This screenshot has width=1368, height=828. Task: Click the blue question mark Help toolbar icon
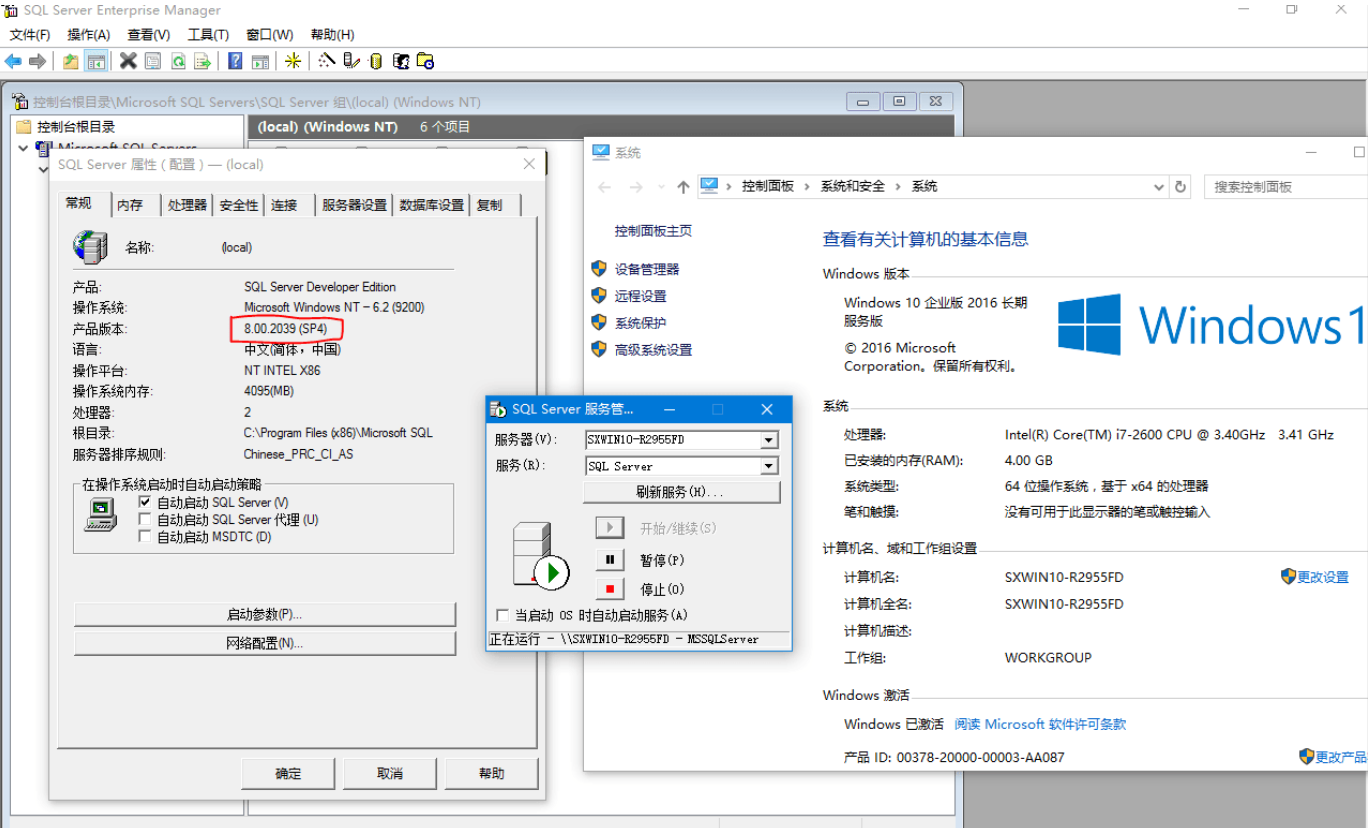click(x=235, y=61)
